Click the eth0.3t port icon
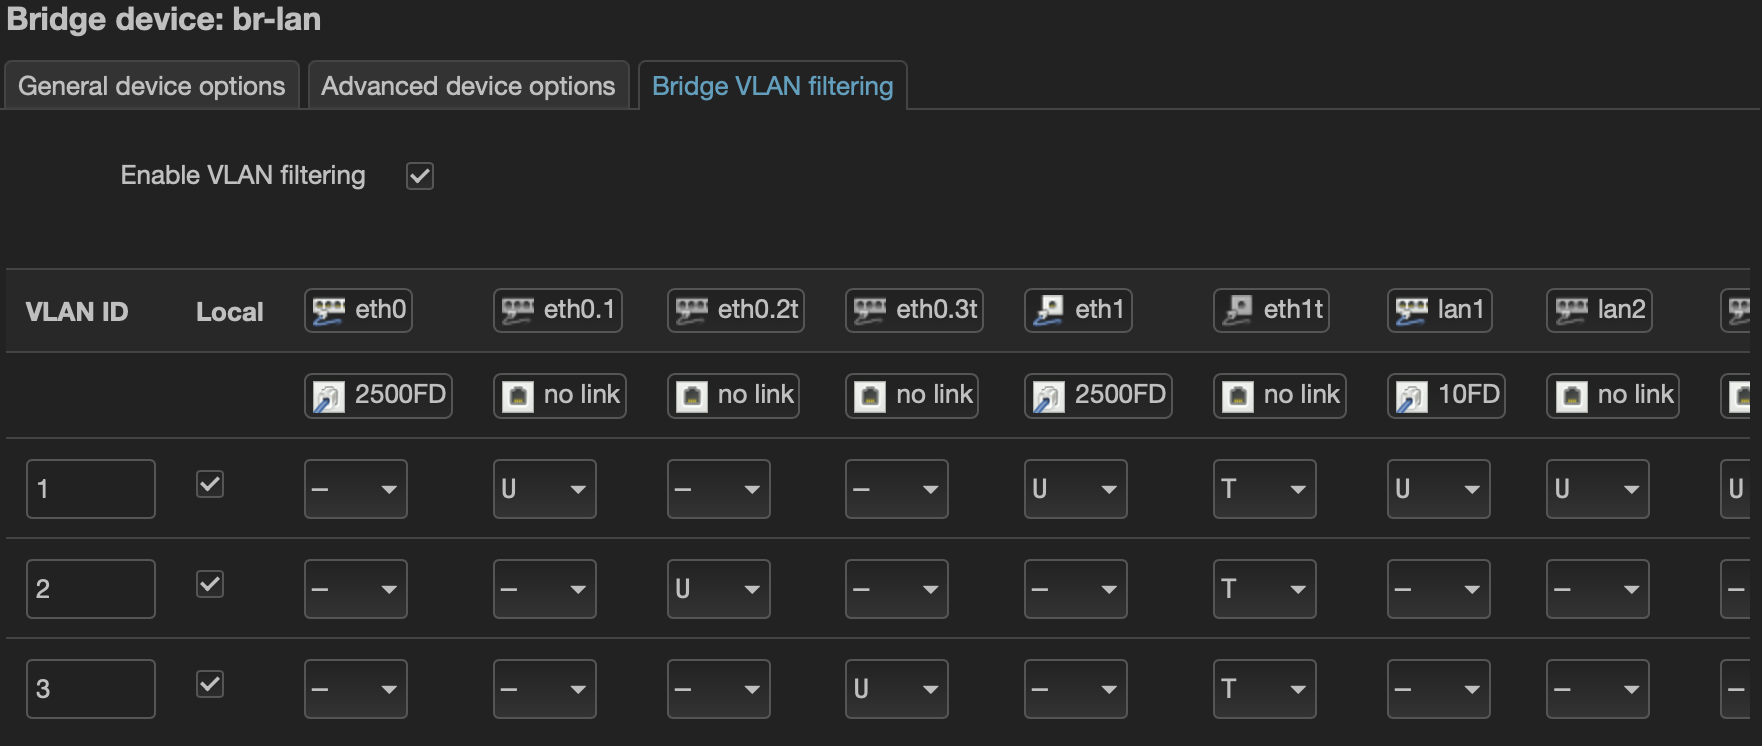The image size is (1762, 746). tap(869, 310)
